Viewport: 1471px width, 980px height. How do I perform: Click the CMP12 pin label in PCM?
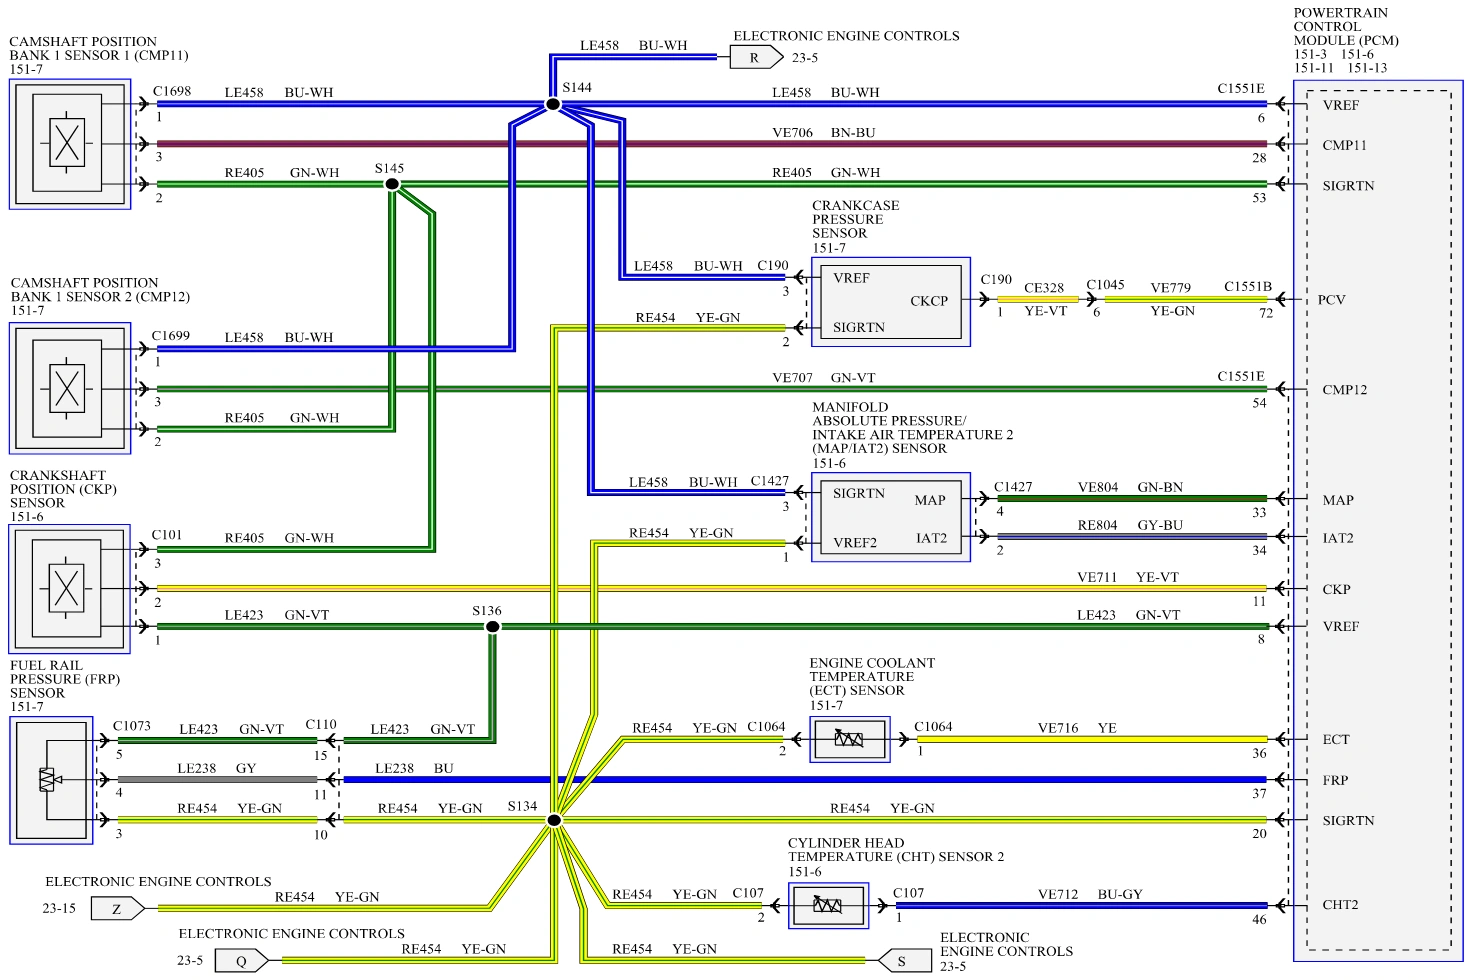(x=1344, y=390)
